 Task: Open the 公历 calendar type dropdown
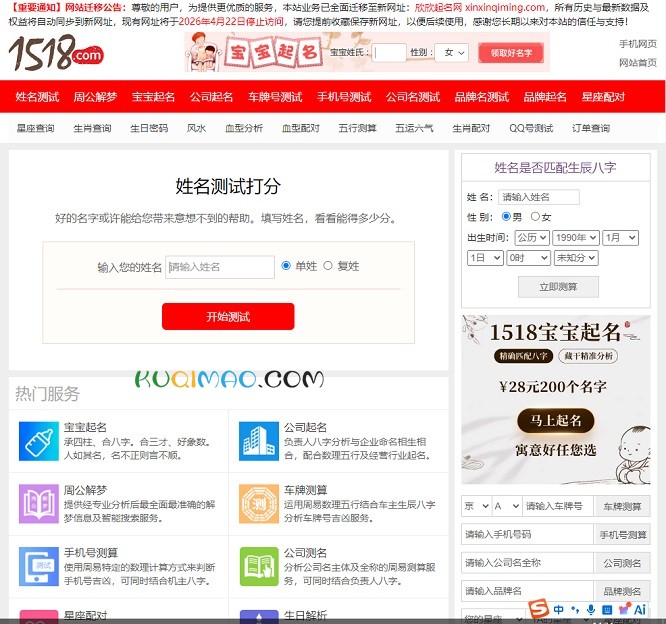pos(532,237)
